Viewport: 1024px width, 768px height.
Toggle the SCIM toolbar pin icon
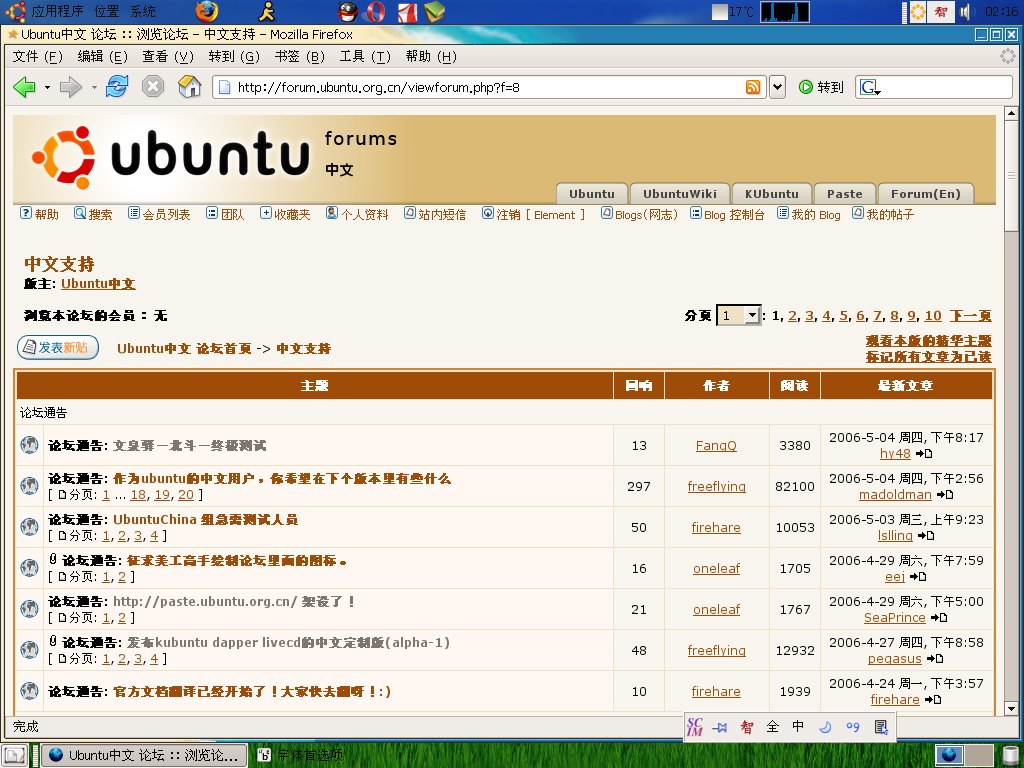coord(720,727)
